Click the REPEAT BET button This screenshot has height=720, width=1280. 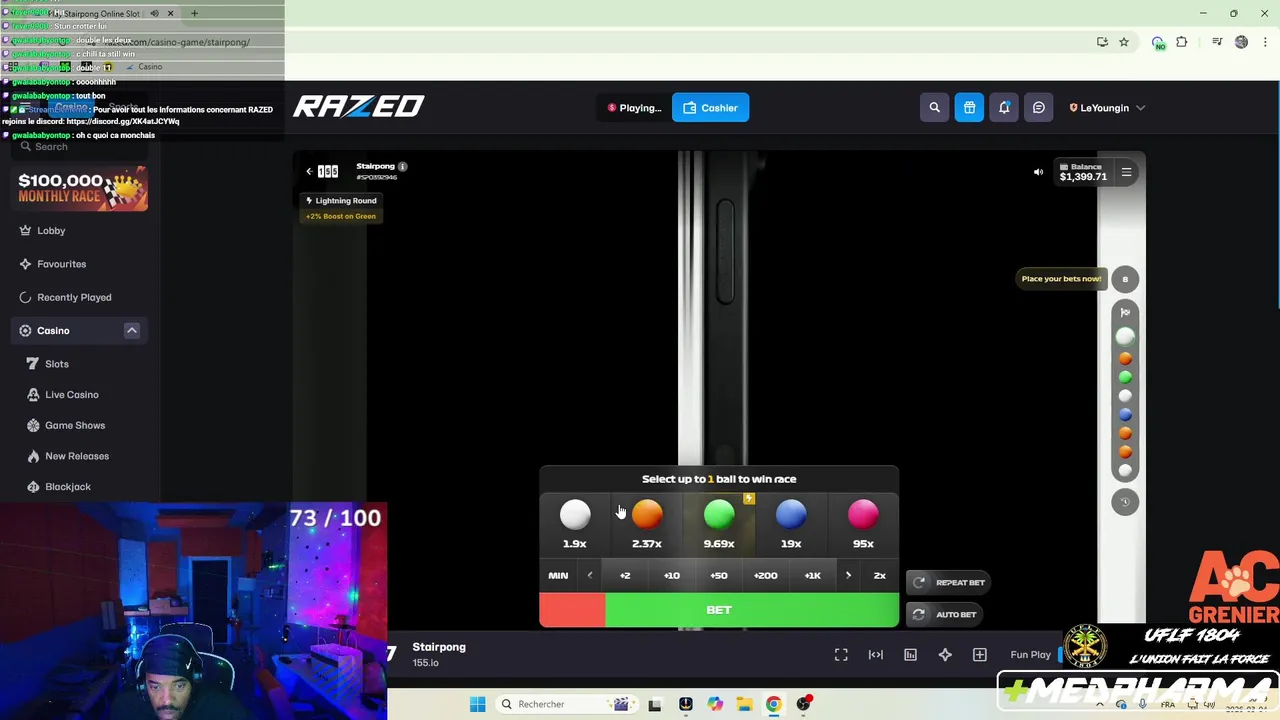[x=948, y=582]
